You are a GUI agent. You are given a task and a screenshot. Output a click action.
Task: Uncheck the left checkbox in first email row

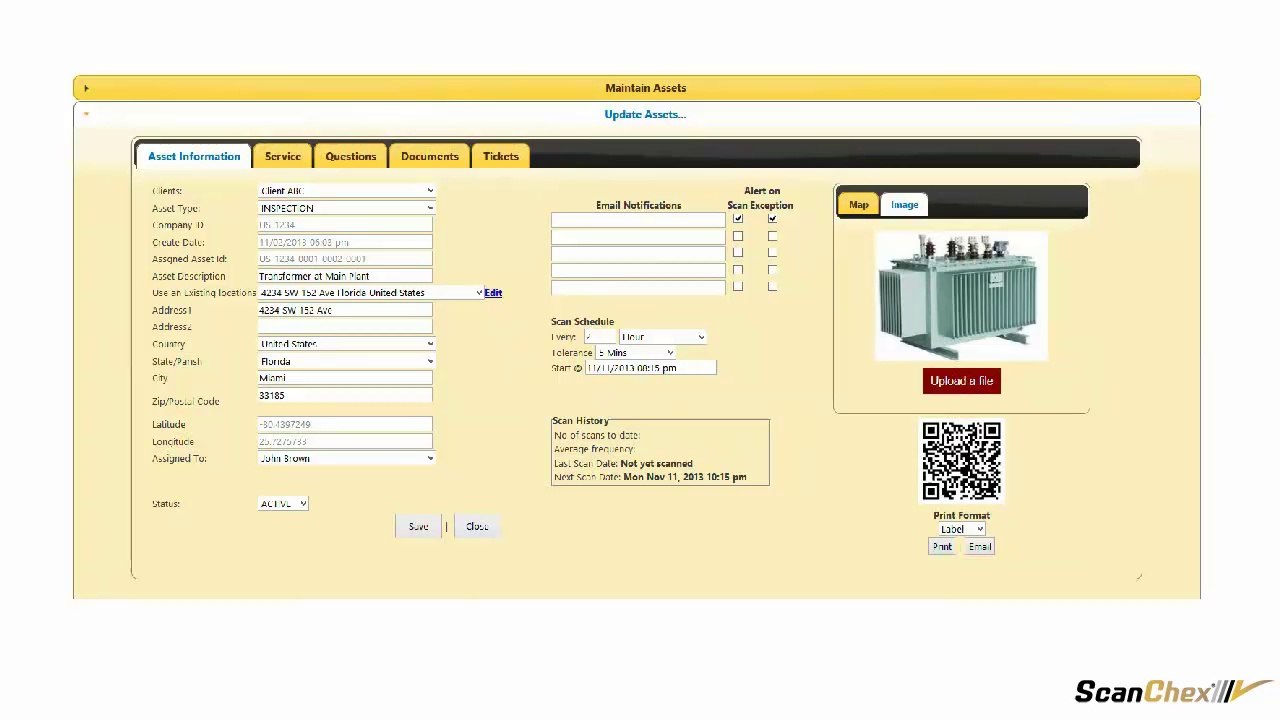click(738, 219)
